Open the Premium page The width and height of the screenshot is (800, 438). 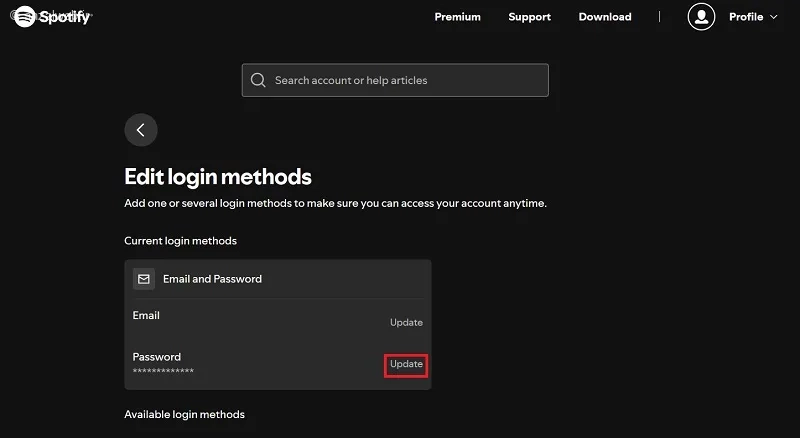click(x=457, y=17)
